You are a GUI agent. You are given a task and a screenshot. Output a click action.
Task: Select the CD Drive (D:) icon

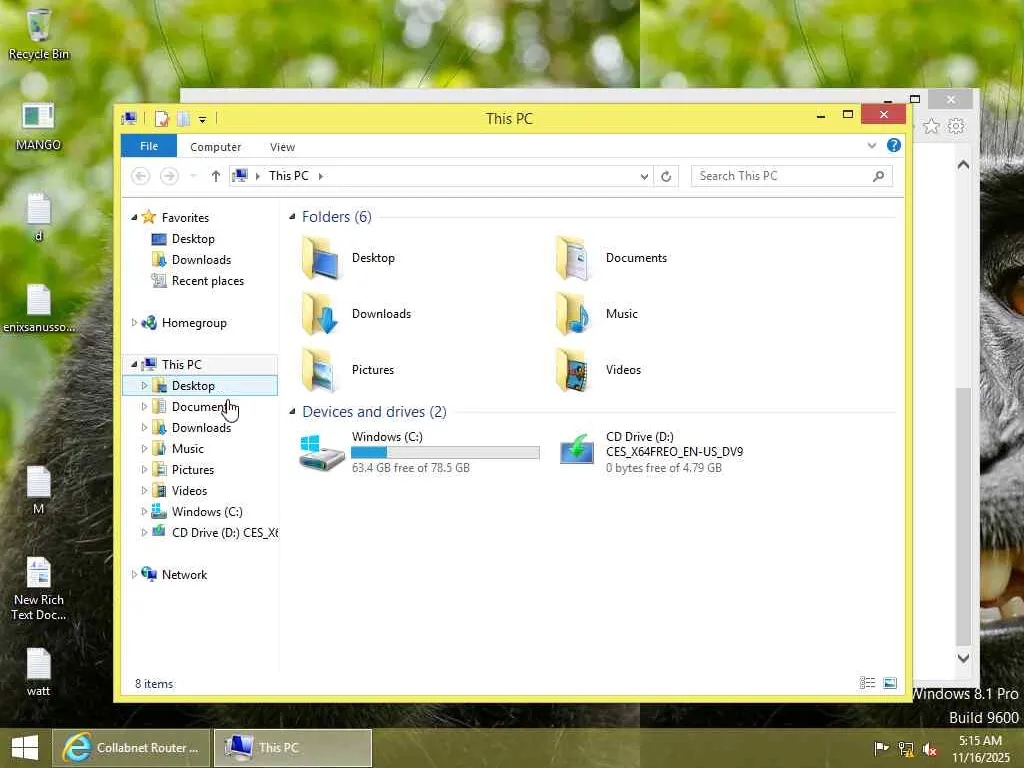pos(577,451)
